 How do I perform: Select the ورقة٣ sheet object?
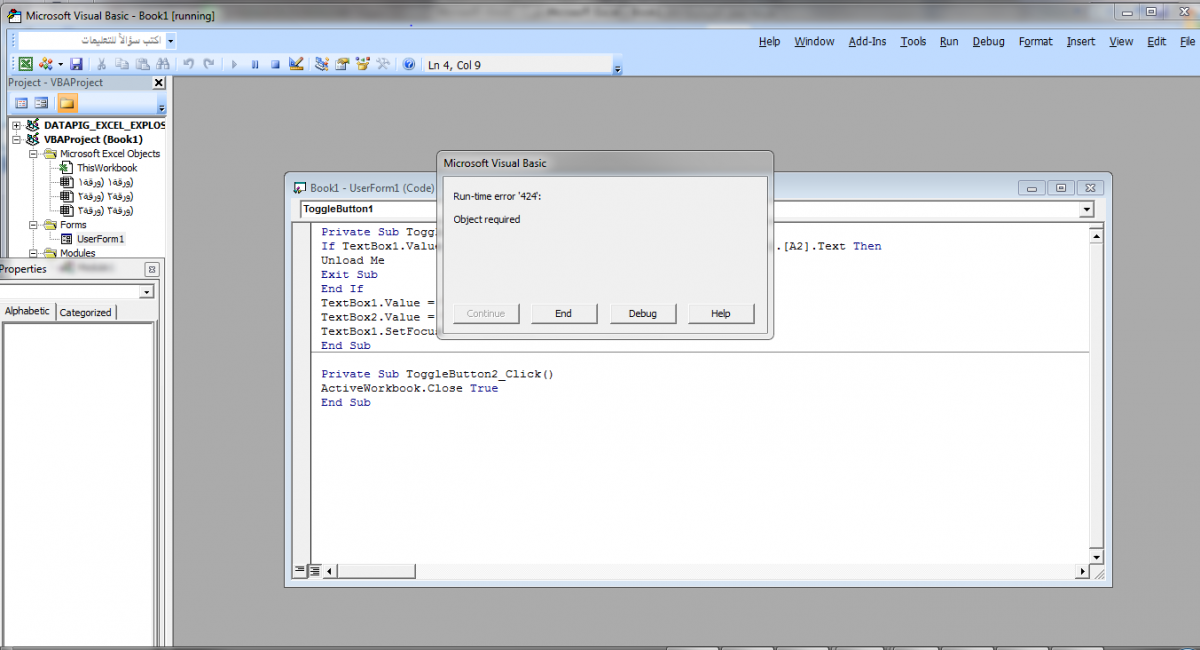point(105,210)
